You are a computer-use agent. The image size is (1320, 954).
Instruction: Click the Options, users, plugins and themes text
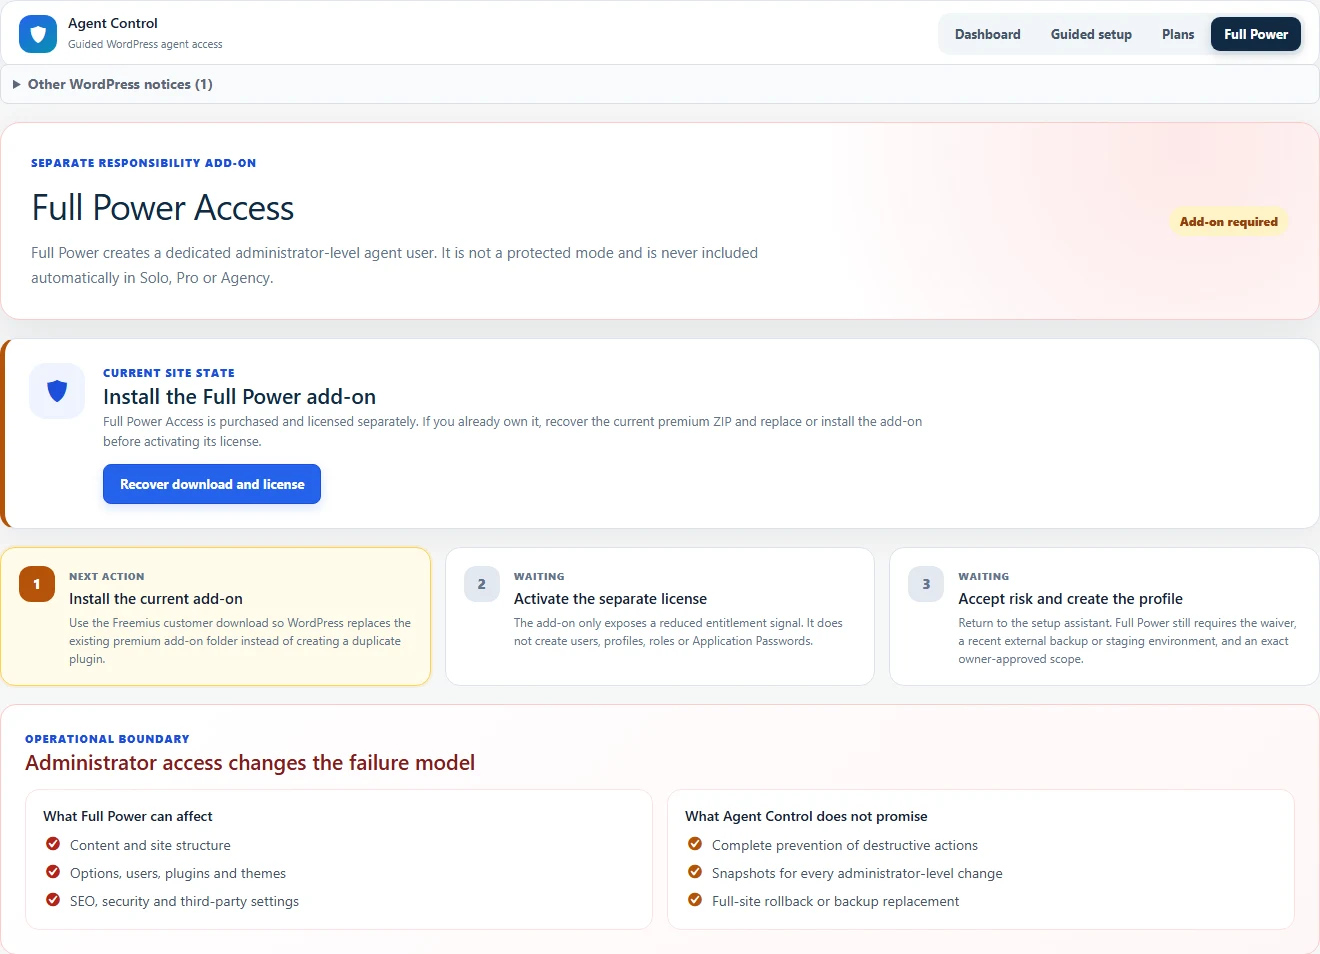(x=178, y=873)
